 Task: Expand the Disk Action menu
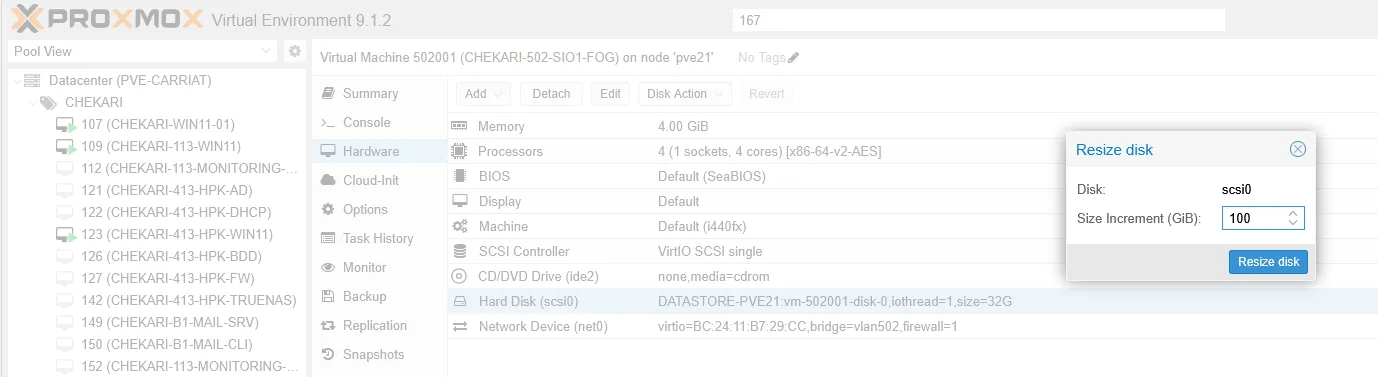pos(685,94)
